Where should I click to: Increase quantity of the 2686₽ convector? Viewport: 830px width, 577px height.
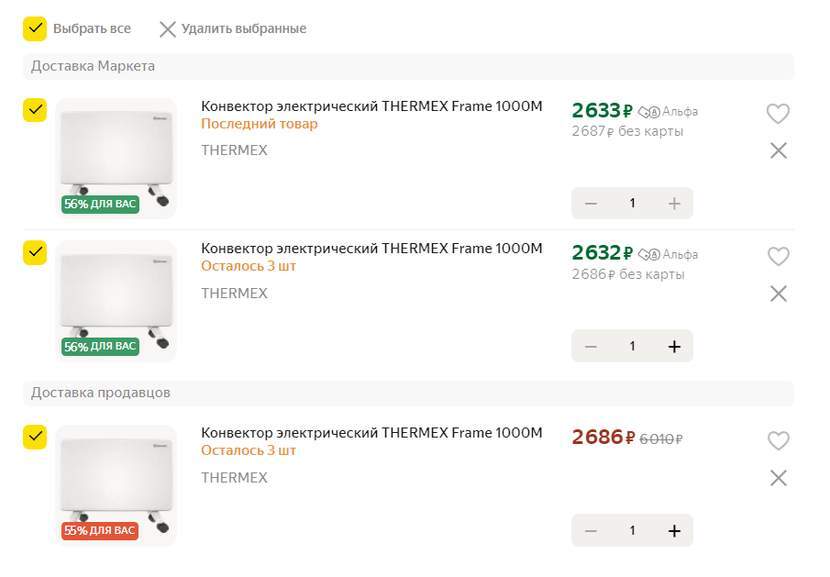click(x=674, y=531)
